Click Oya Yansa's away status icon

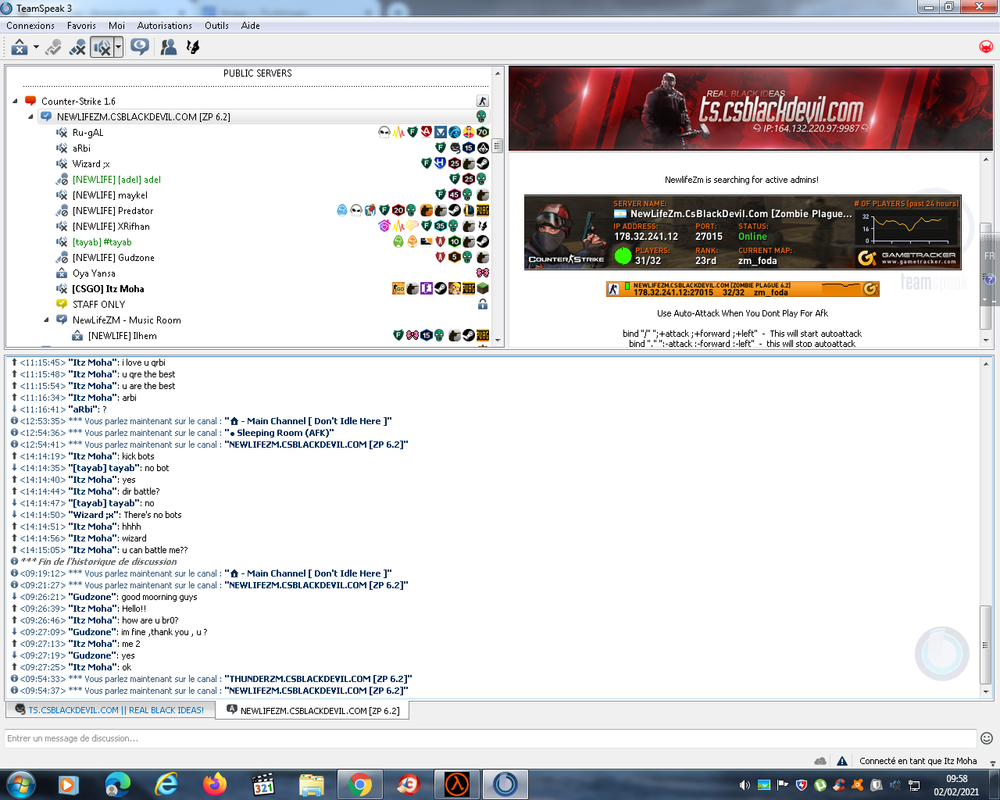[61, 273]
